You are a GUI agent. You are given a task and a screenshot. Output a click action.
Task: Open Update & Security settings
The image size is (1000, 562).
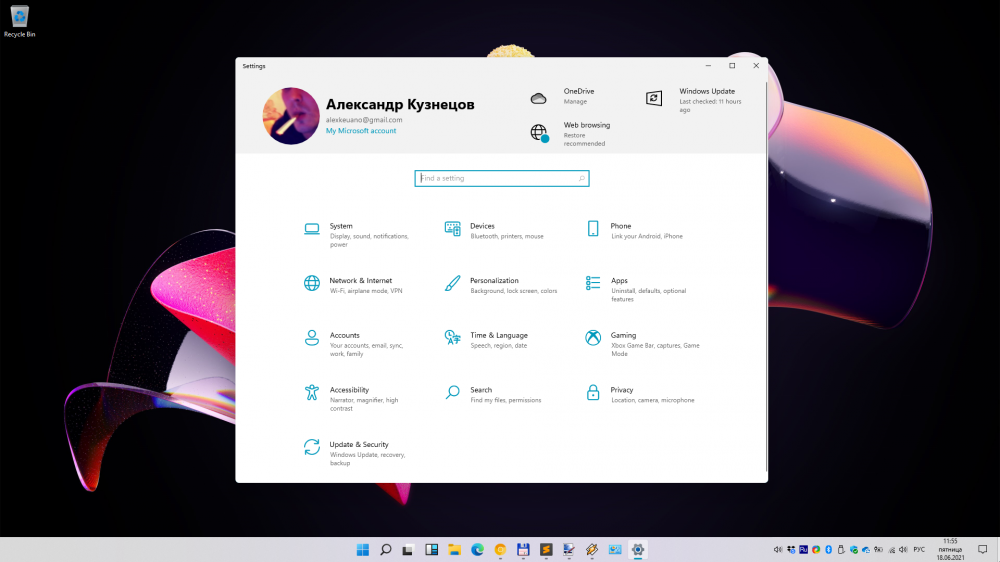tap(358, 445)
